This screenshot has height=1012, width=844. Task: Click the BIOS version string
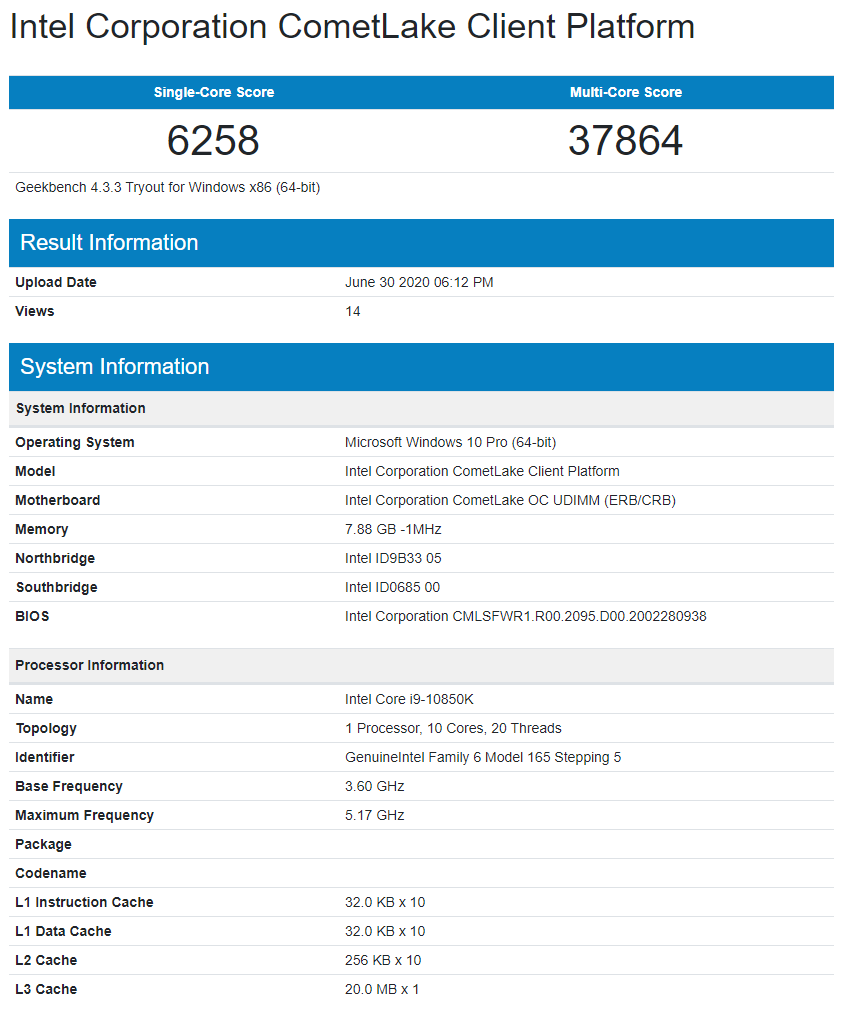(525, 617)
